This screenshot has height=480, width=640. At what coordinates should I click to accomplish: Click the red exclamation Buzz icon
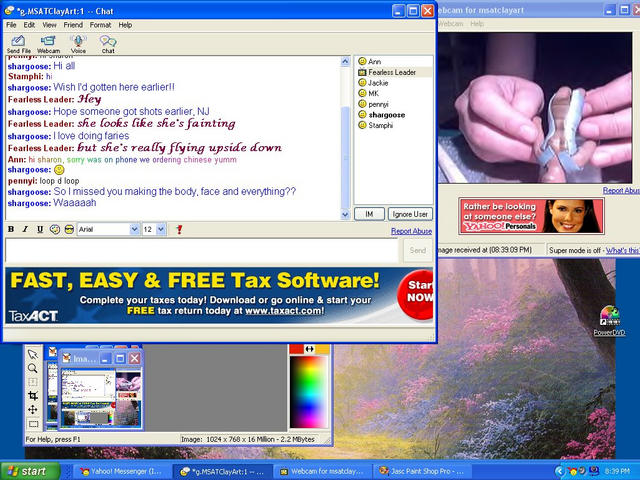179,229
